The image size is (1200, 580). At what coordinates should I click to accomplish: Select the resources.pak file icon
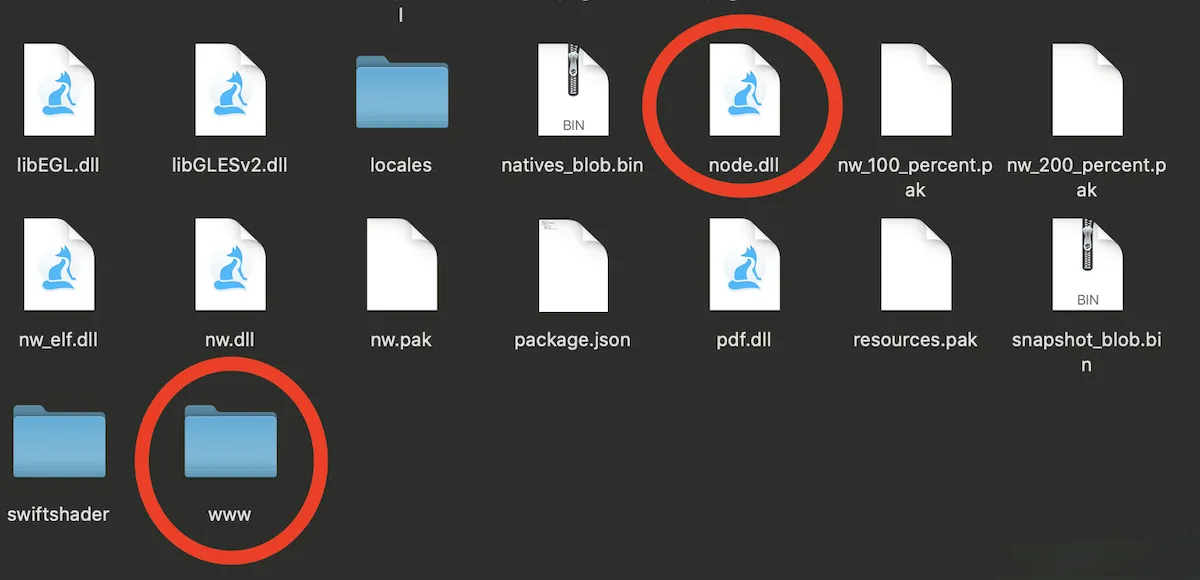[x=915, y=266]
